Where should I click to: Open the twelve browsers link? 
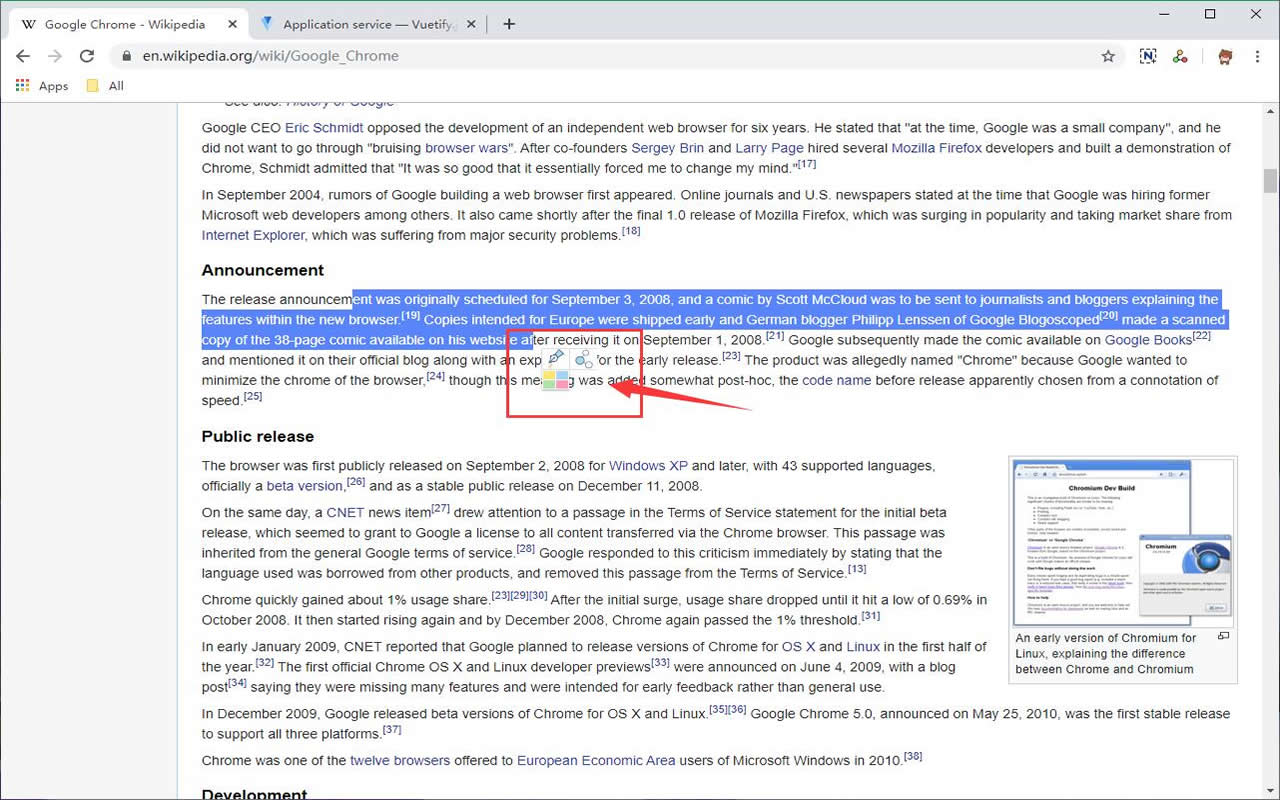[x=400, y=760]
